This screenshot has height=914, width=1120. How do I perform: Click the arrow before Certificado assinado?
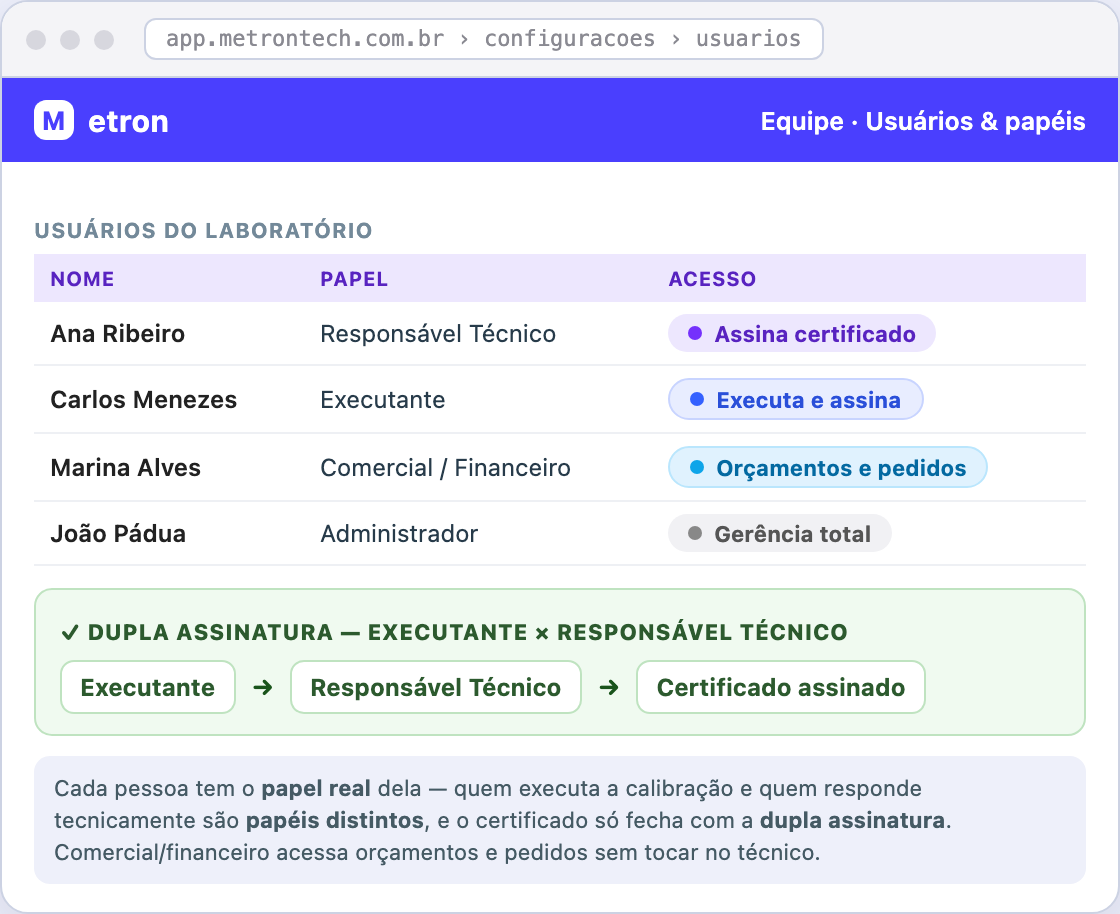pos(609,688)
